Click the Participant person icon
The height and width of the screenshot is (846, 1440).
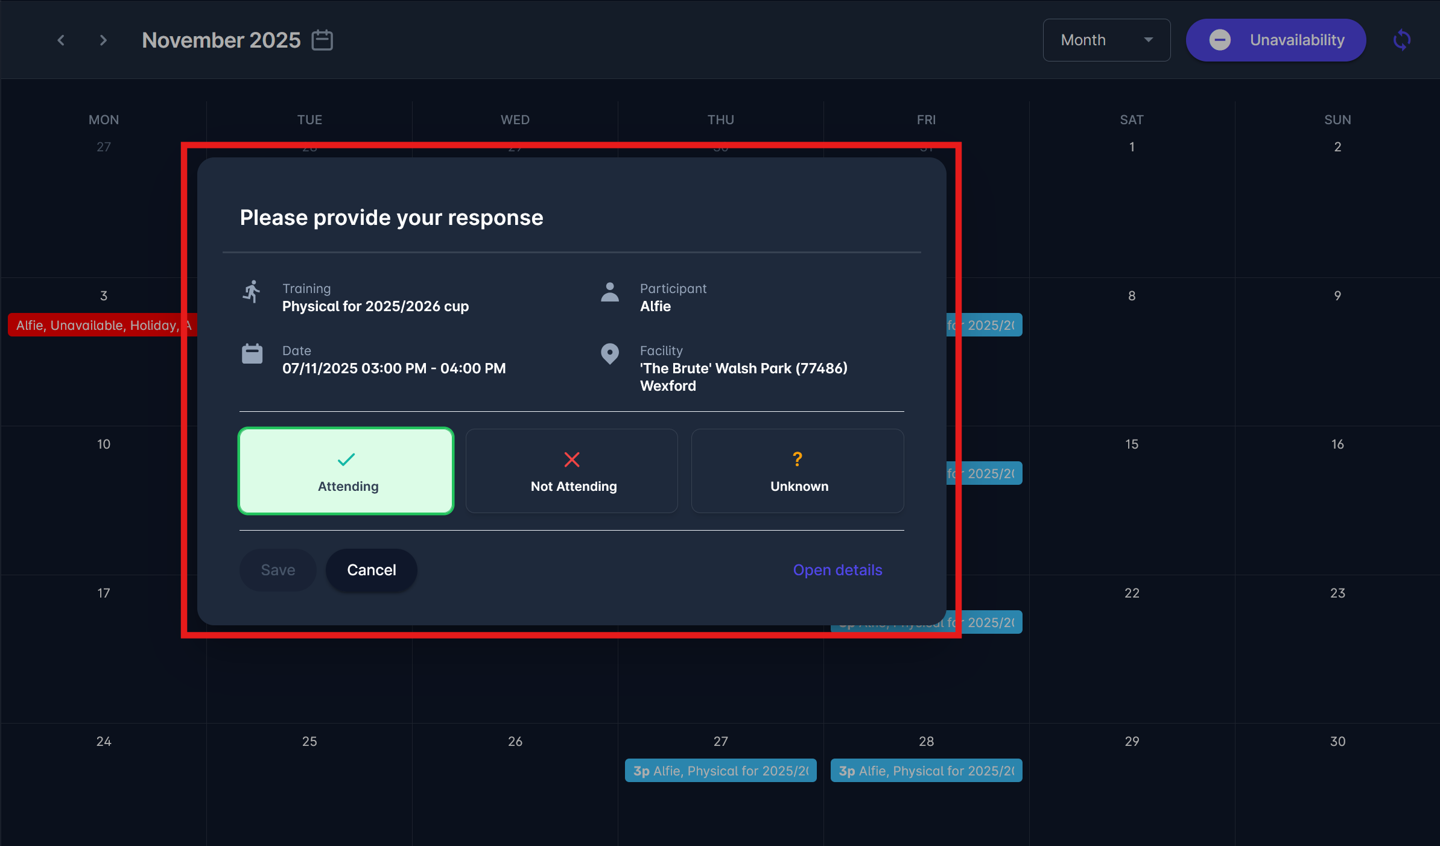609,292
